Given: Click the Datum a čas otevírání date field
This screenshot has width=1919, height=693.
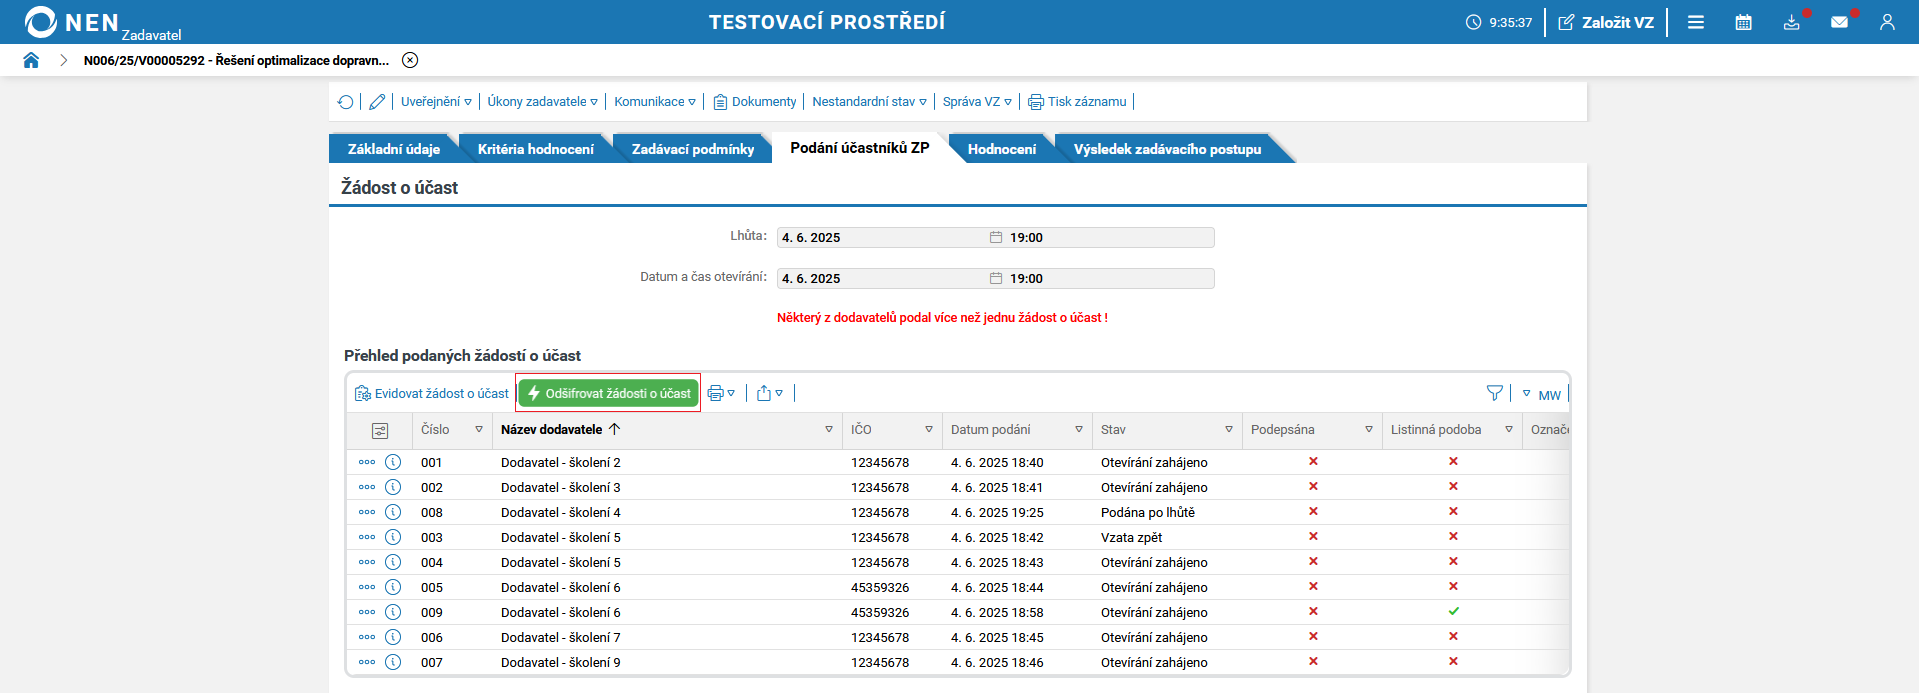Looking at the screenshot, I should pyautogui.click(x=883, y=278).
